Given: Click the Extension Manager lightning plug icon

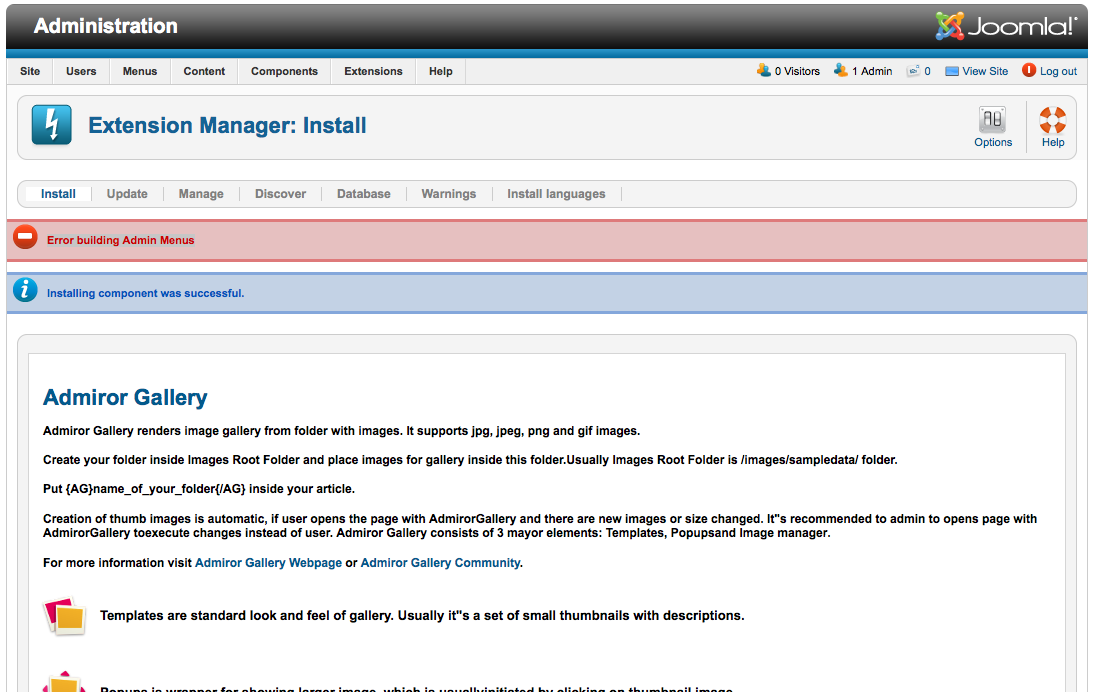Looking at the screenshot, I should 52,125.
